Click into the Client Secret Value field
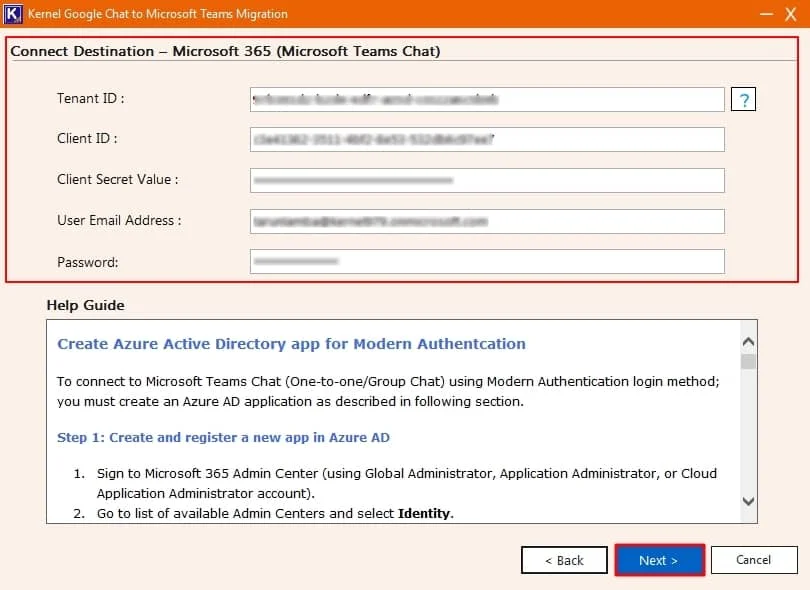This screenshot has height=590, width=810. [487, 180]
